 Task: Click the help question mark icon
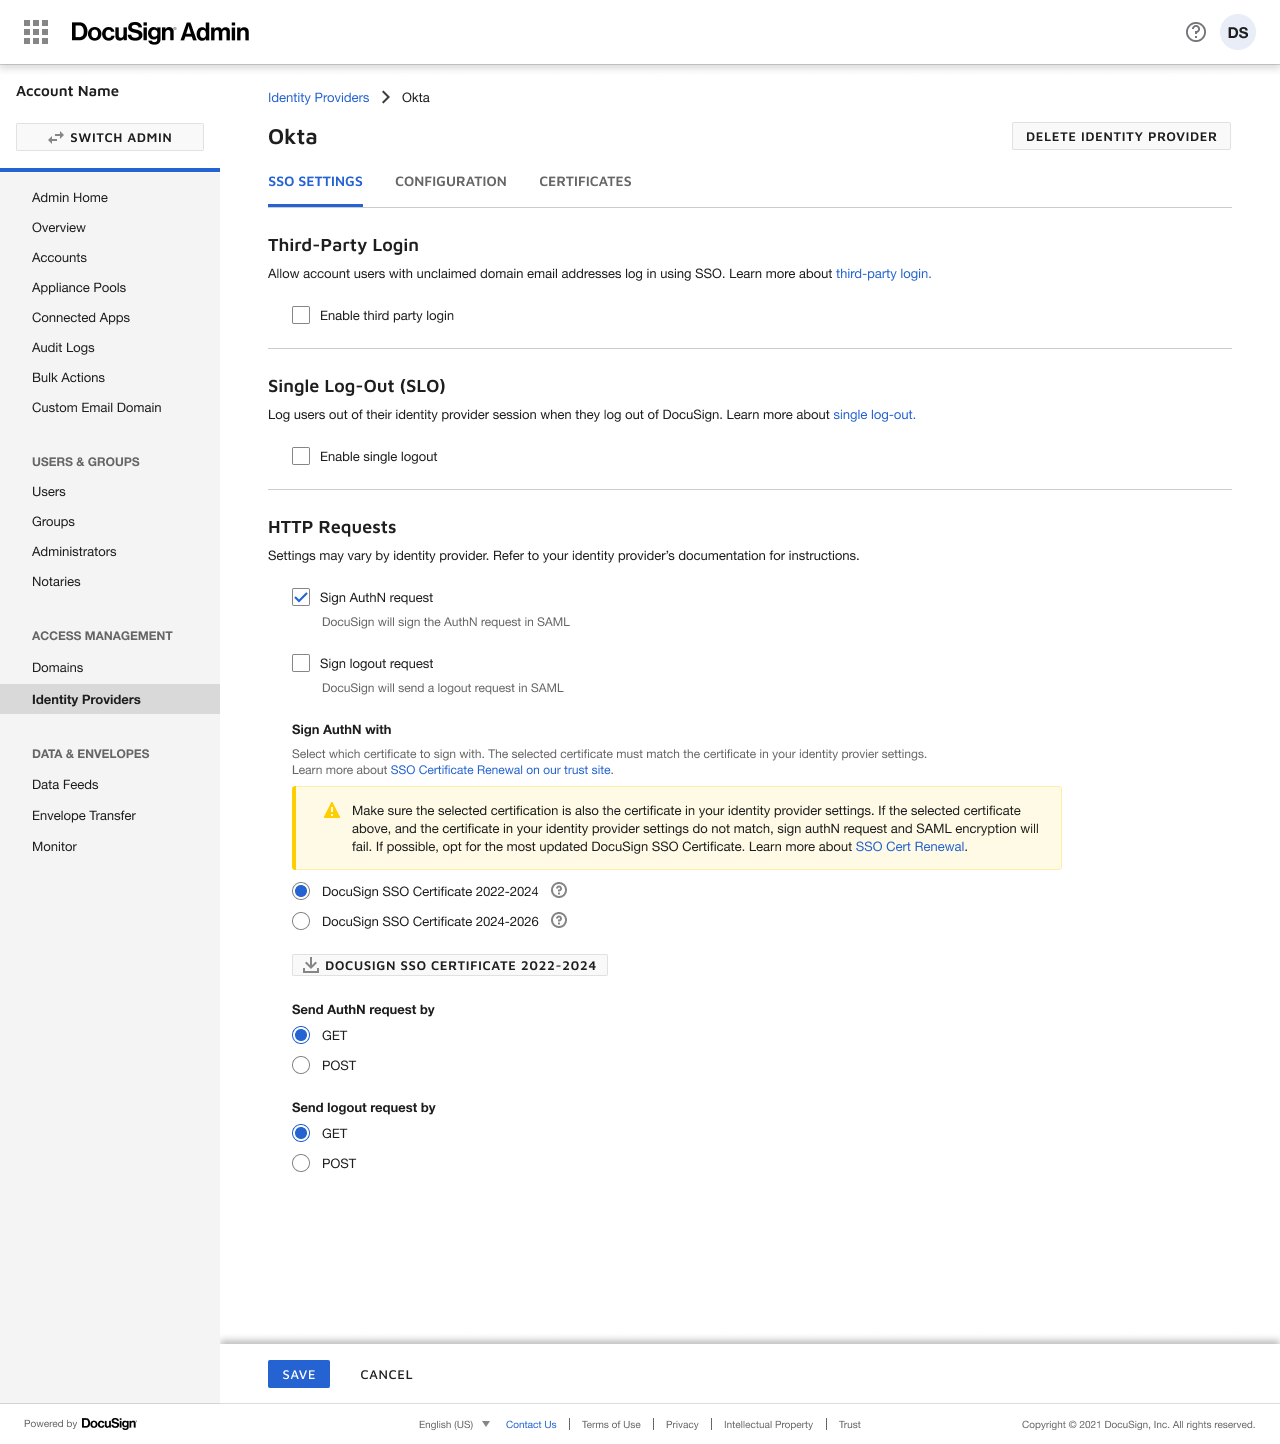[1195, 32]
